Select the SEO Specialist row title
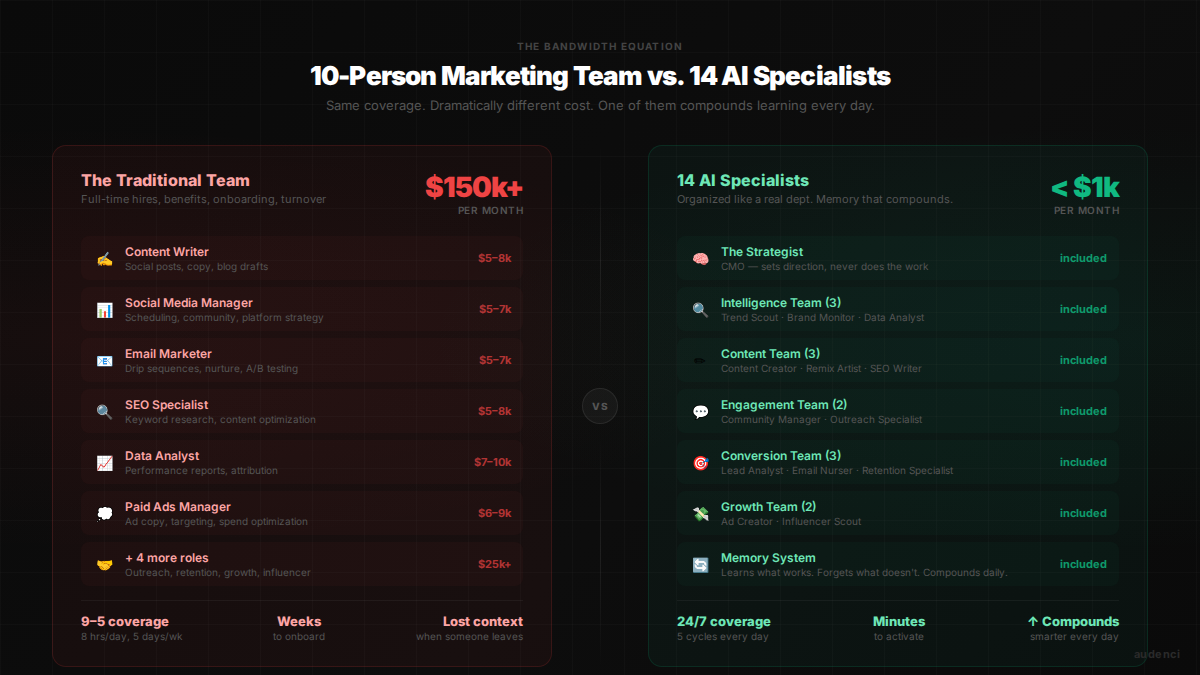This screenshot has height=675, width=1200. point(166,405)
